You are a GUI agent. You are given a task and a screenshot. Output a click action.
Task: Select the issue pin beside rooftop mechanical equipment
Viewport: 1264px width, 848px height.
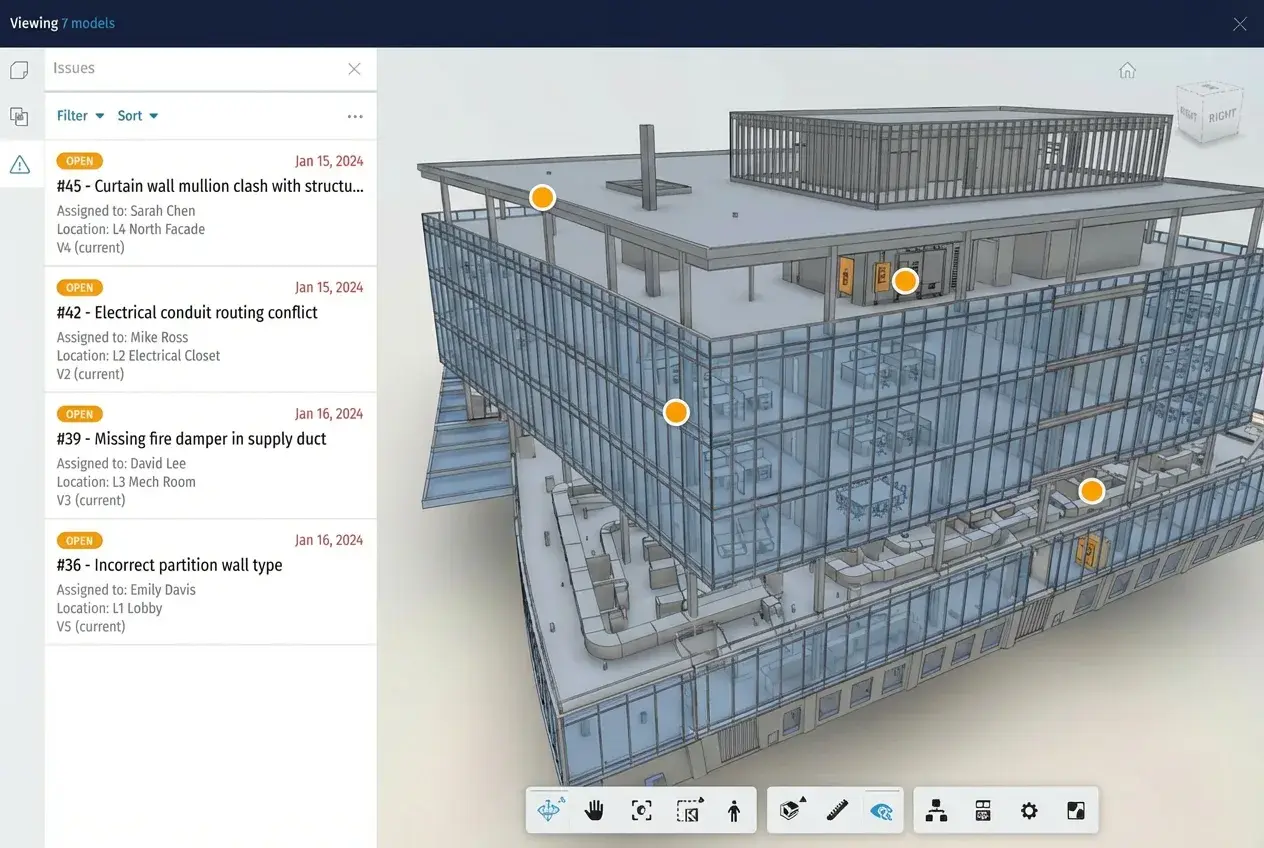point(905,281)
